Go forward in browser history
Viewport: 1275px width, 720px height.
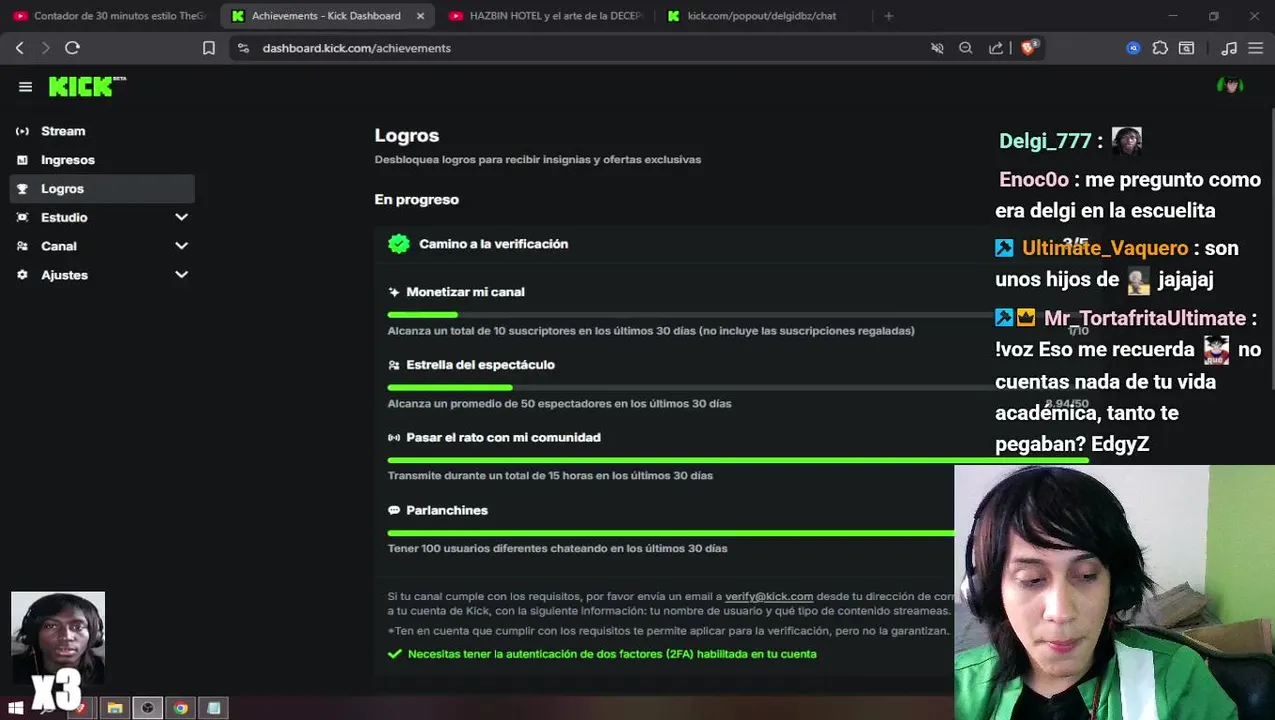click(x=45, y=48)
